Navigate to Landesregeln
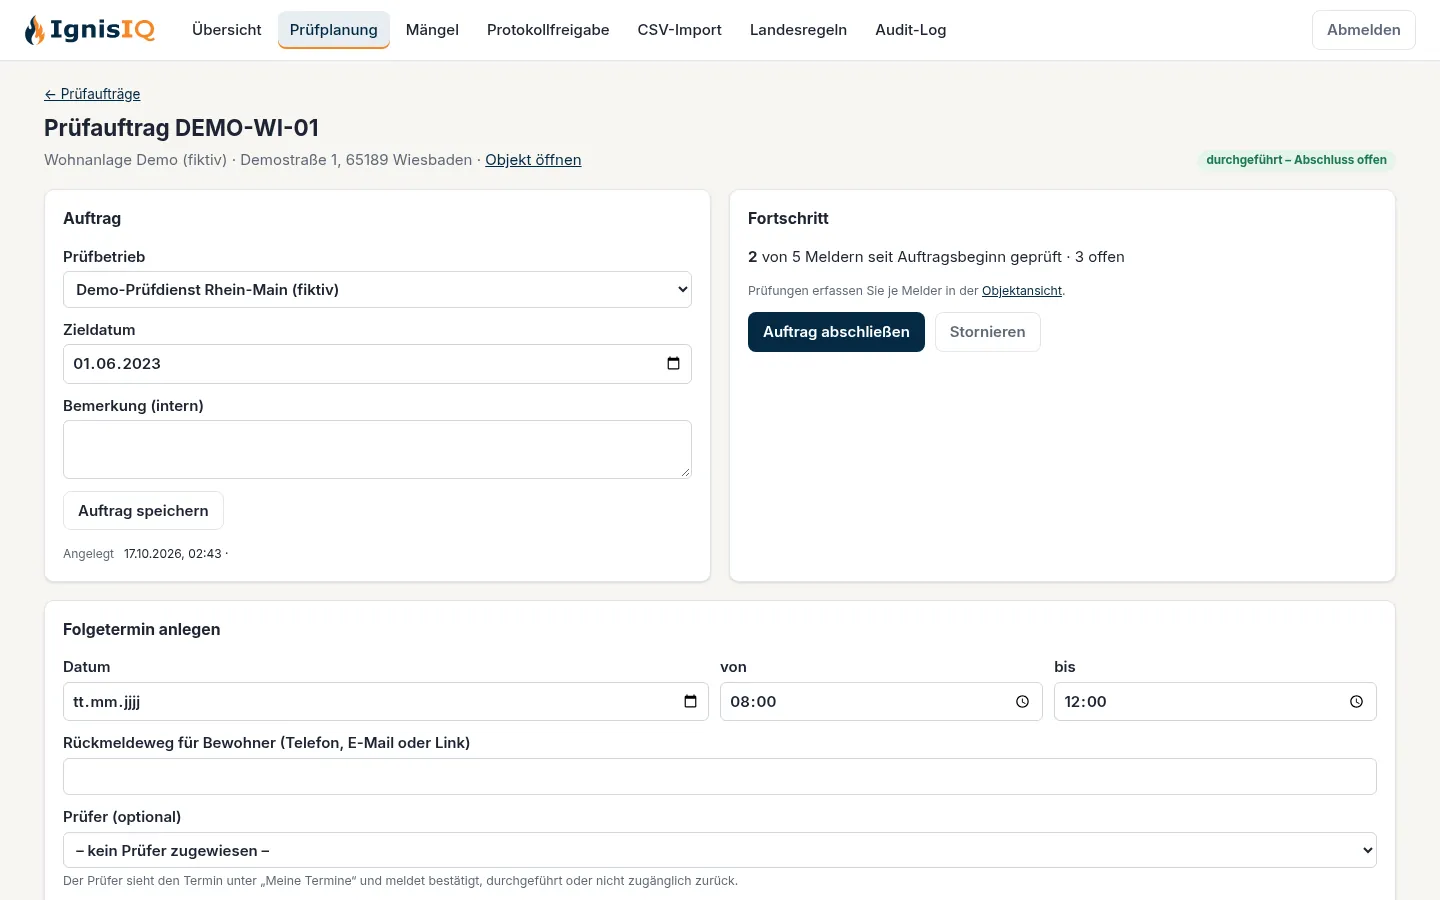 [x=798, y=30]
